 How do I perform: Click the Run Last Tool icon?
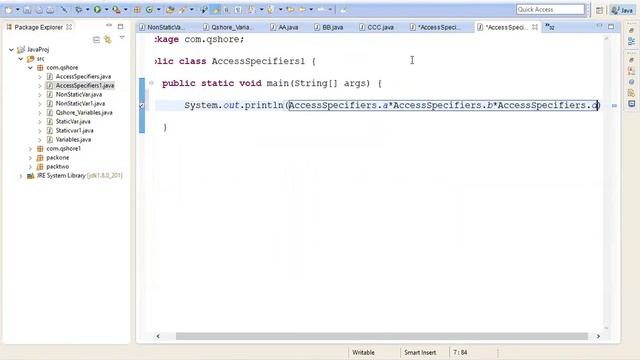coord(116,9)
